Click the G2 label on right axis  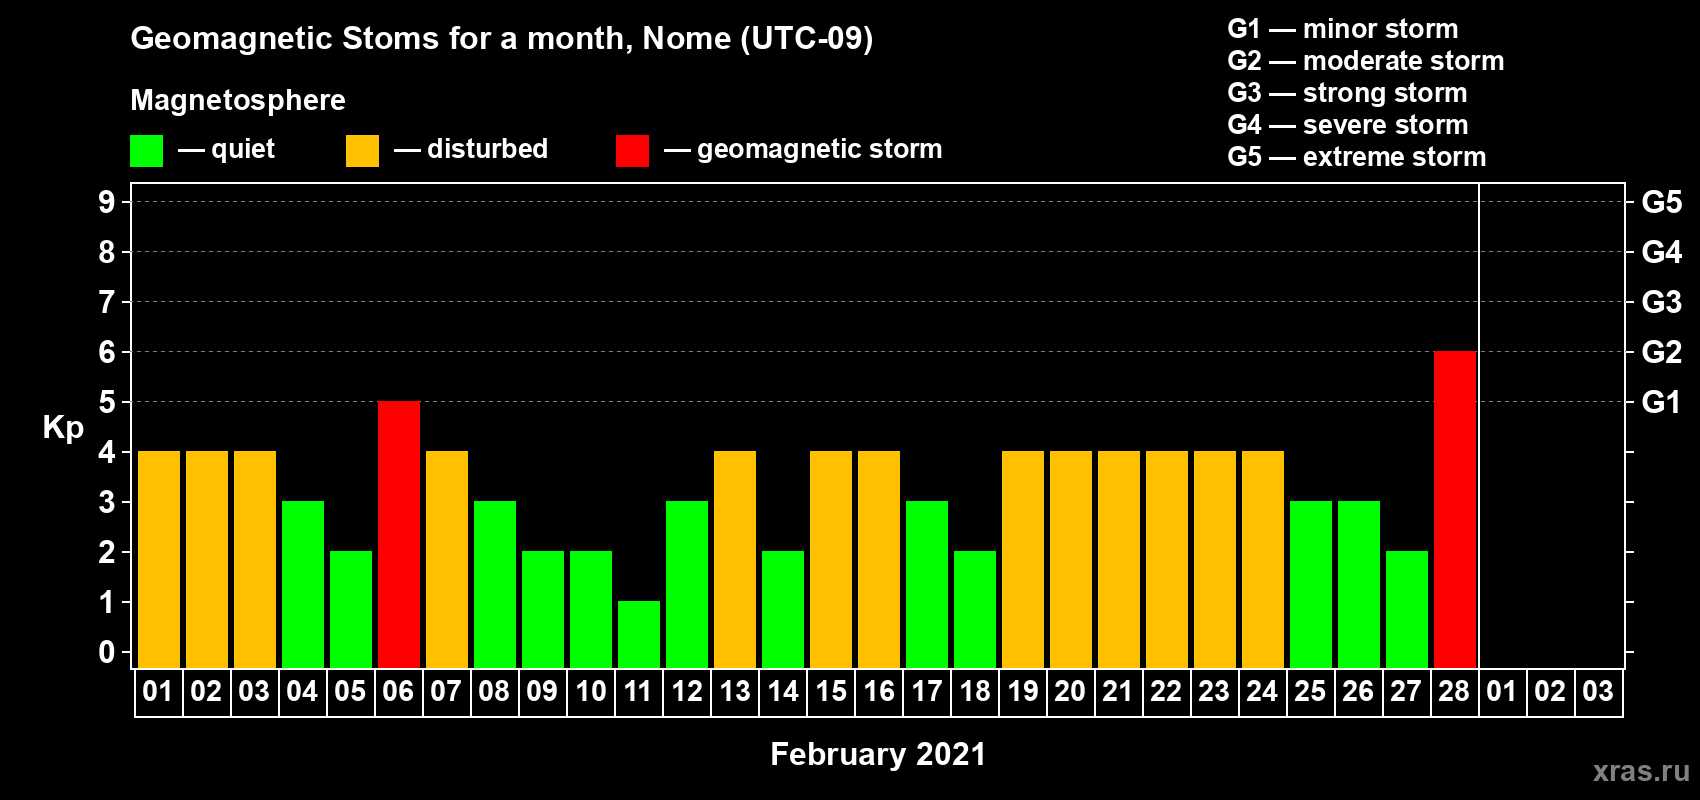tap(1661, 352)
